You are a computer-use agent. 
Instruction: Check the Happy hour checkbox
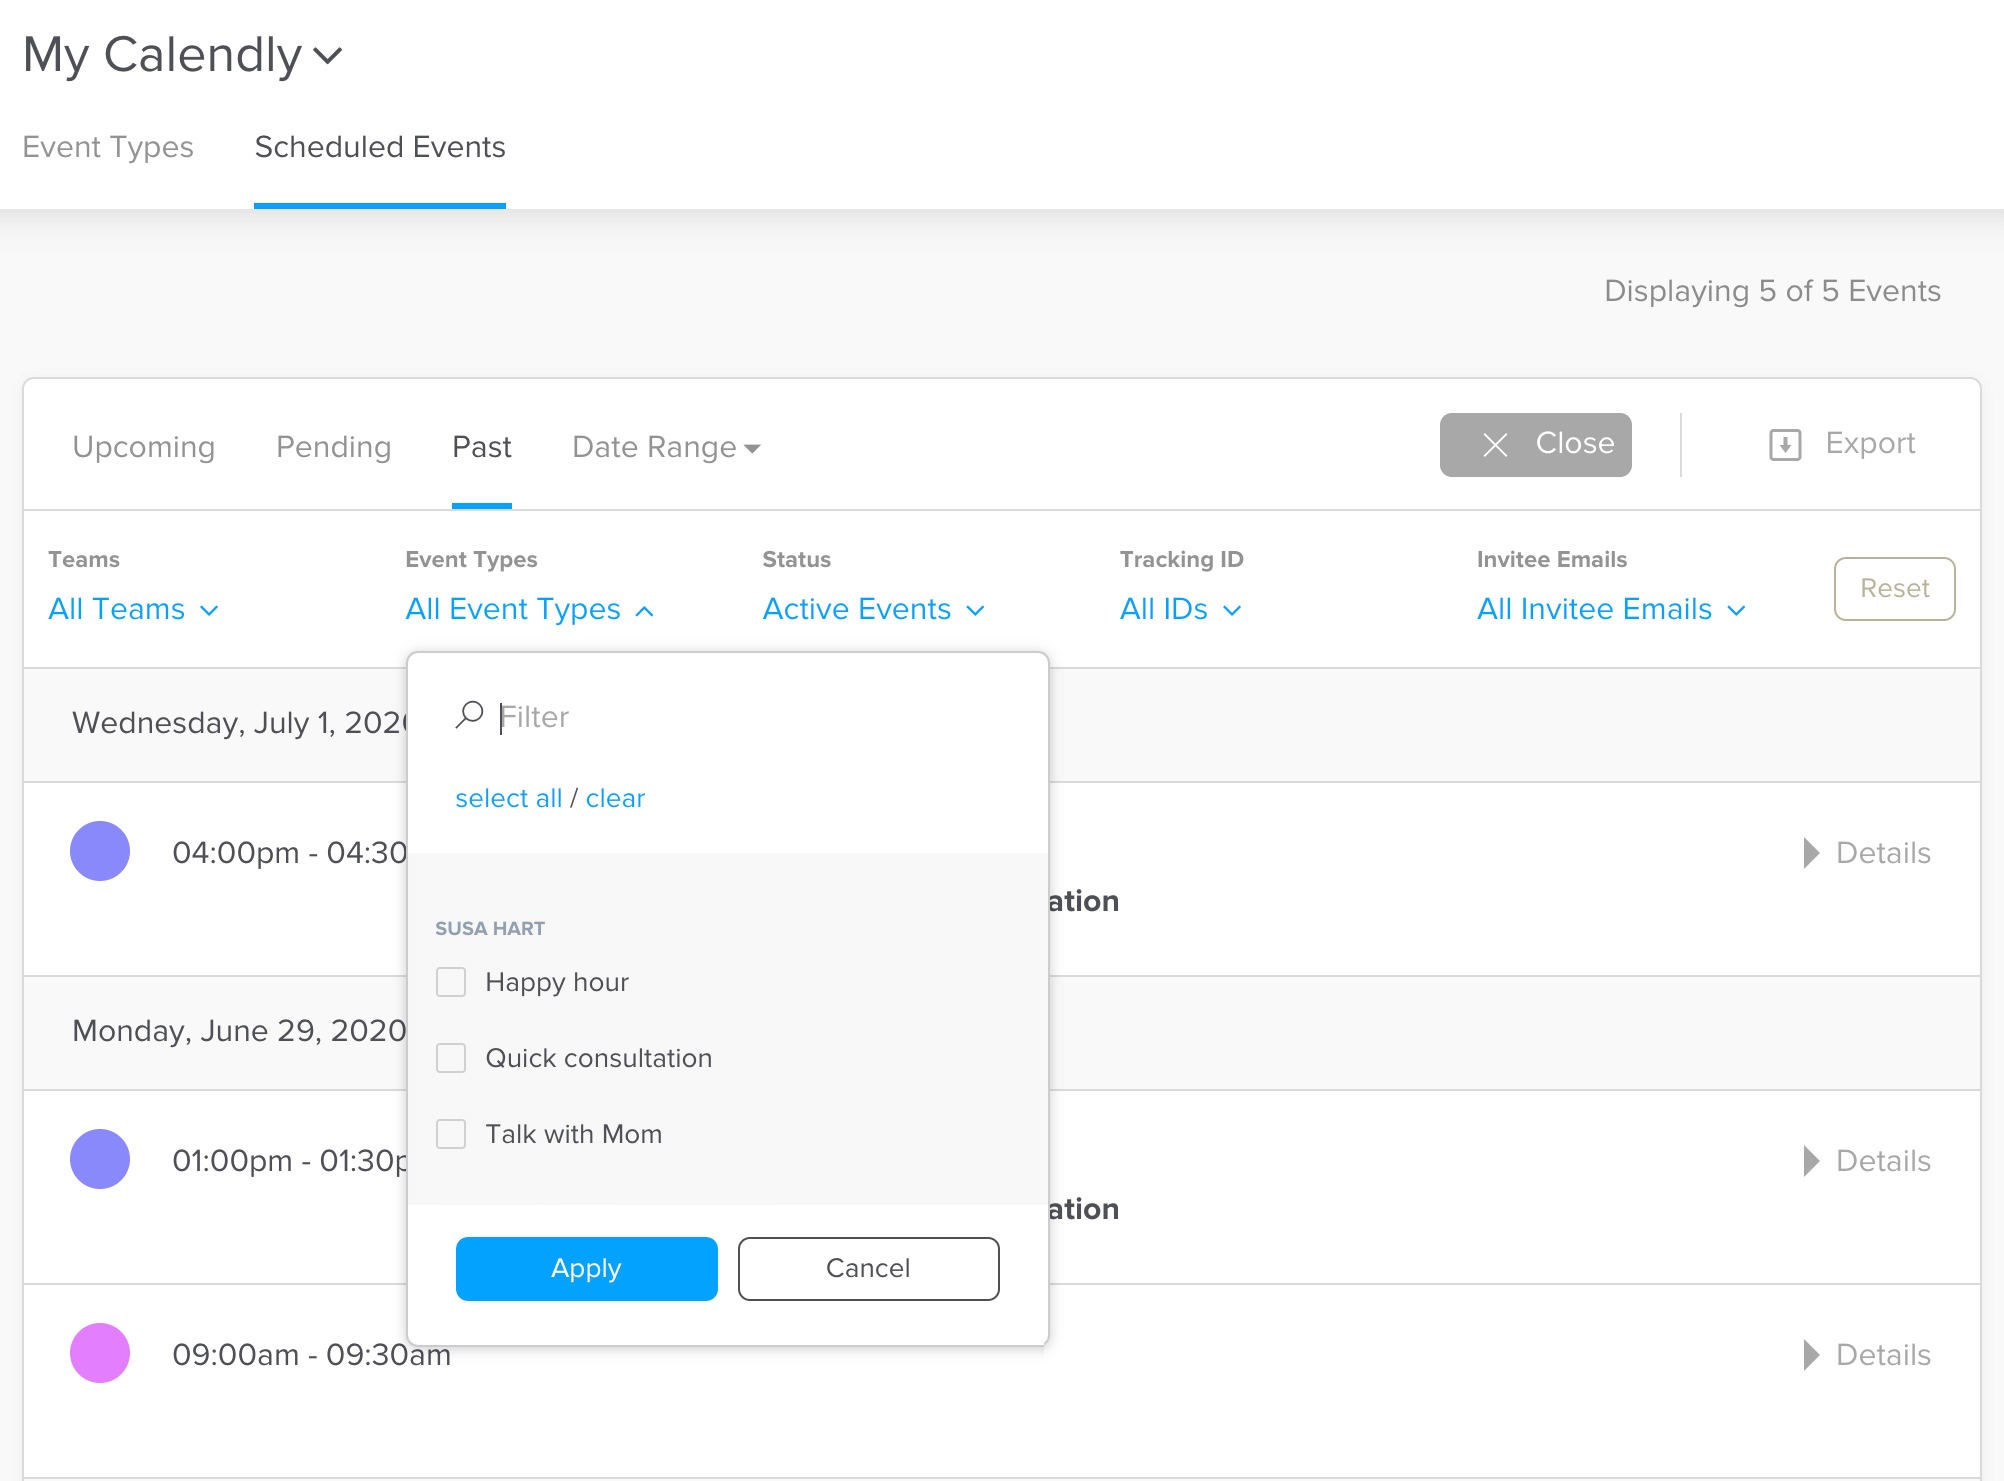pos(451,982)
